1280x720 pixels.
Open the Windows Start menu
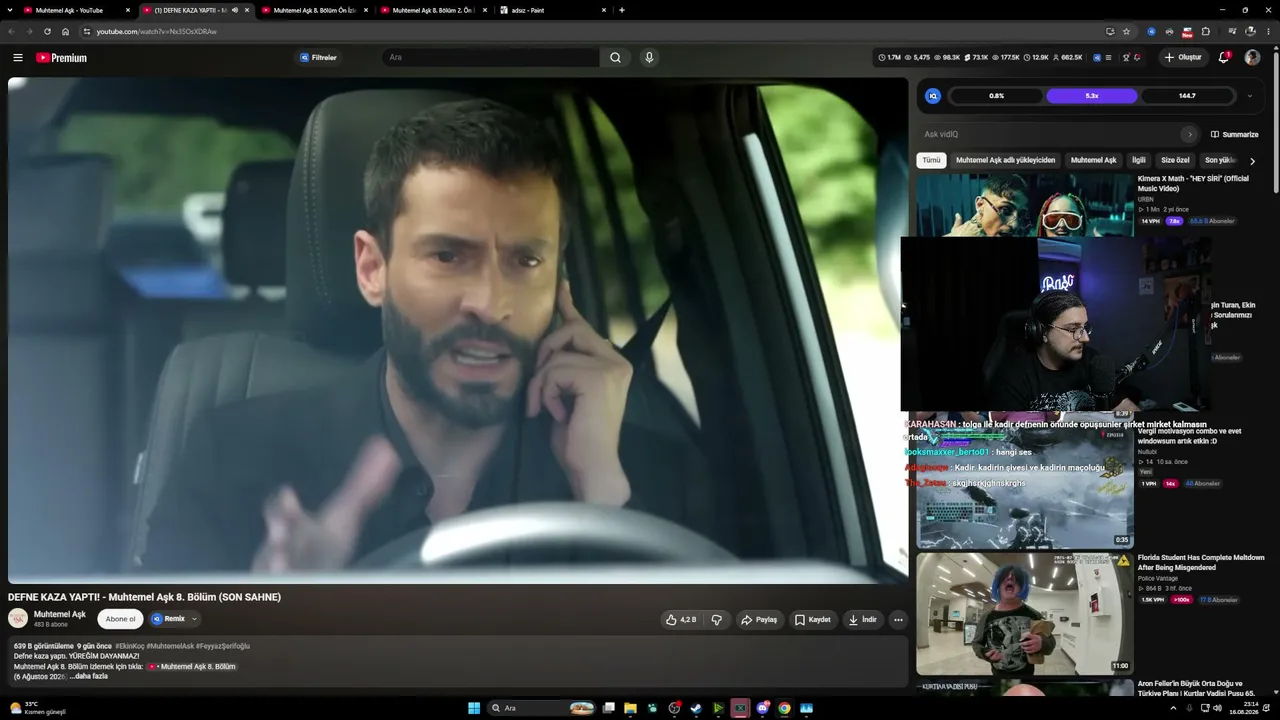pos(474,708)
